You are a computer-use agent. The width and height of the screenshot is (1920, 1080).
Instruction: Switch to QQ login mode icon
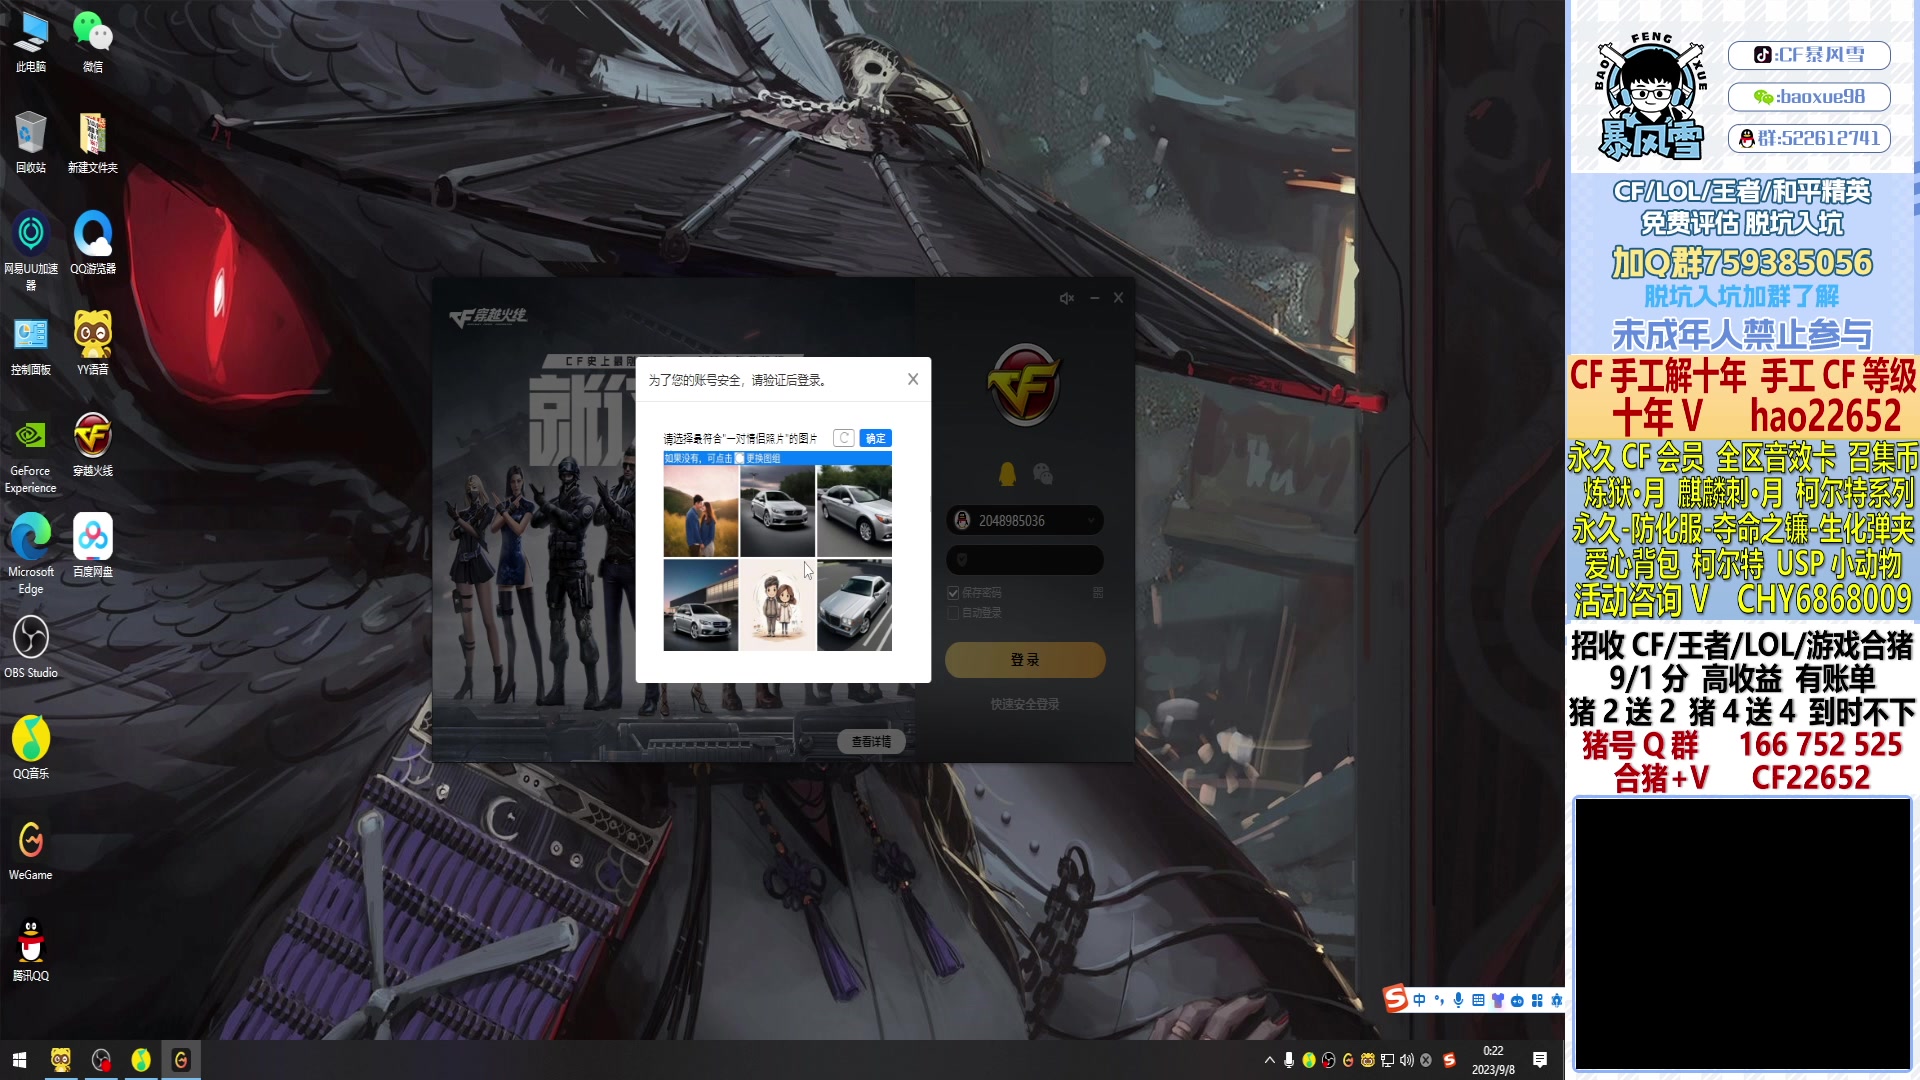coord(1007,474)
